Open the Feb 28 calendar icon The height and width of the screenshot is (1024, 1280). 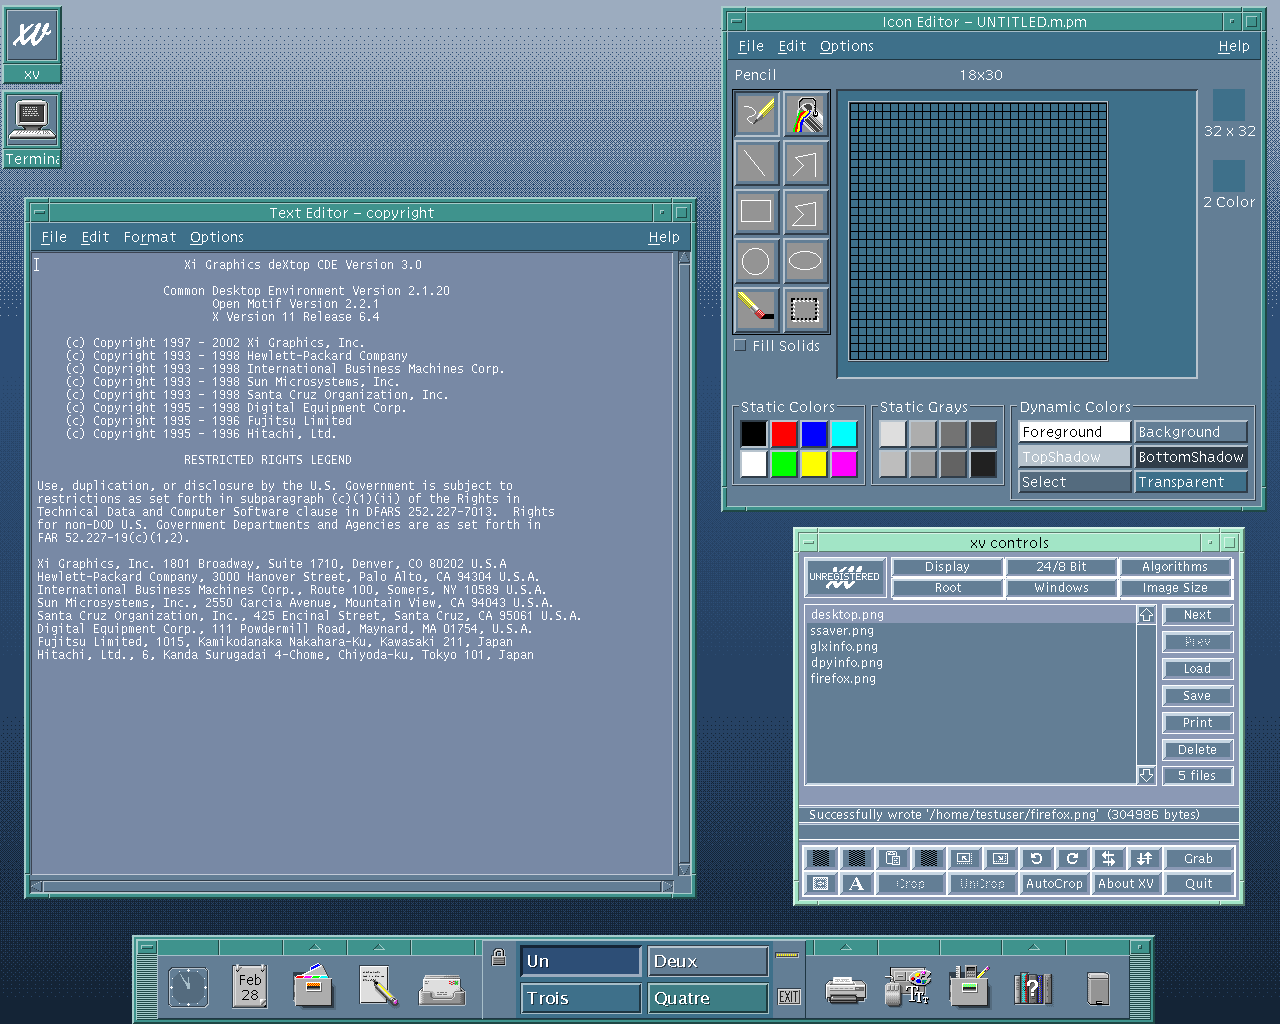tap(250, 986)
